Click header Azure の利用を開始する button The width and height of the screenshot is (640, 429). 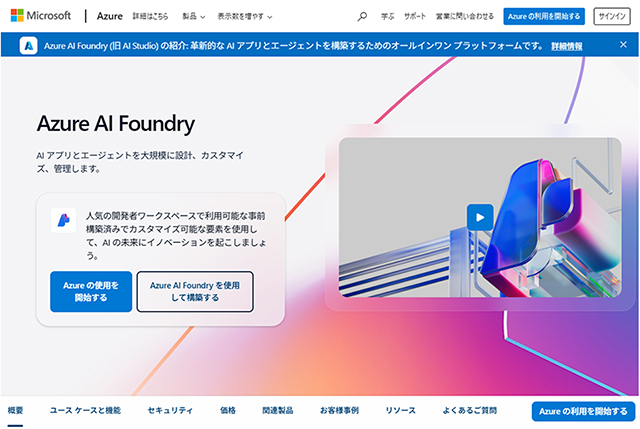point(544,16)
